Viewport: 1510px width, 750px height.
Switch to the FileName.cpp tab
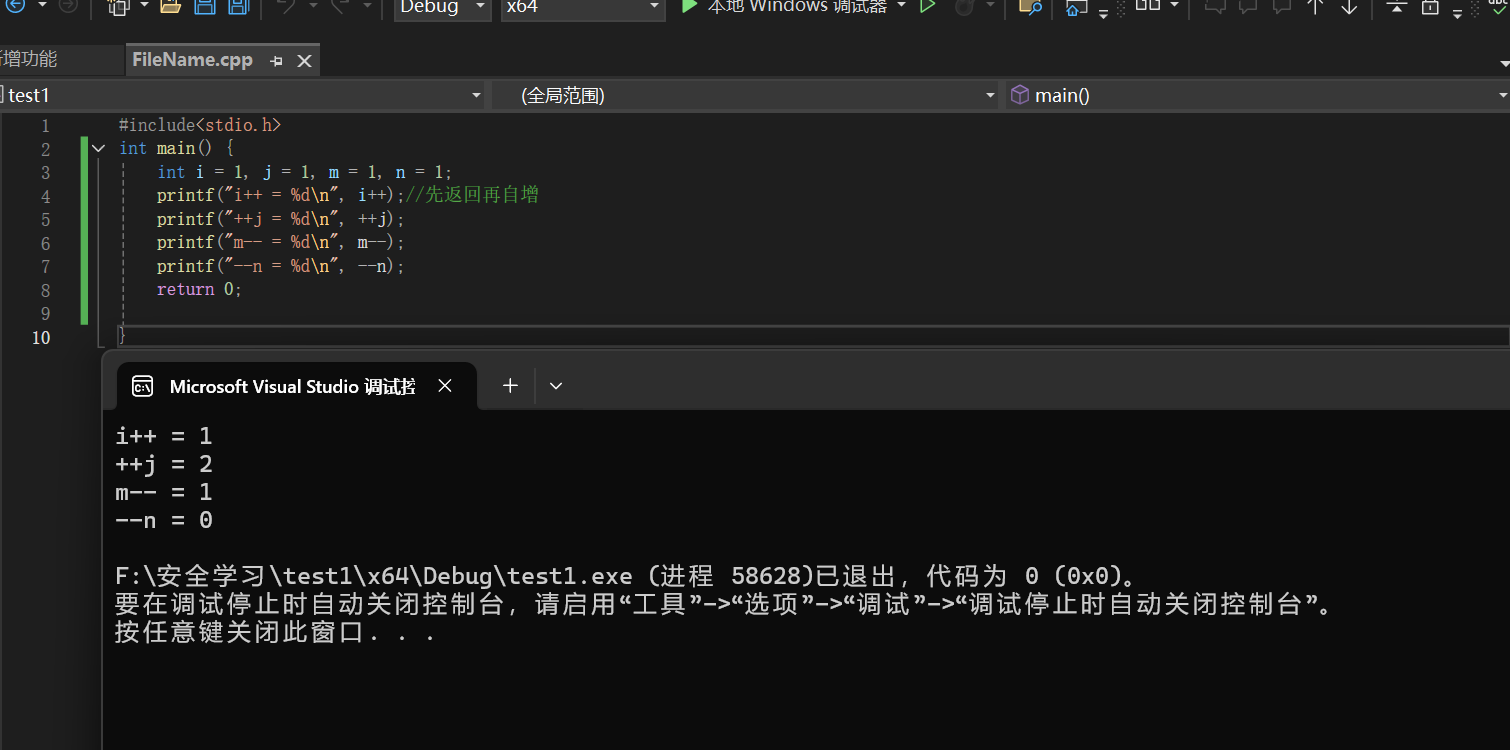click(x=192, y=60)
